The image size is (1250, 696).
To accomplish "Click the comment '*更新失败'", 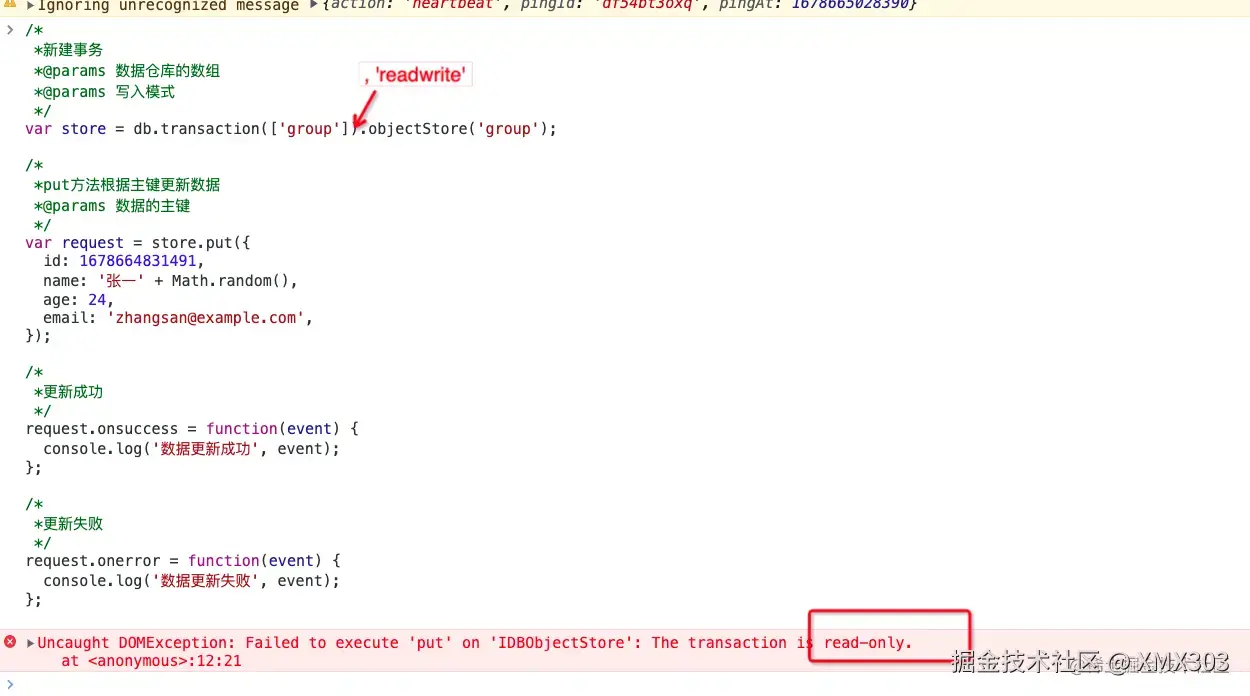I will pyautogui.click(x=69, y=524).
